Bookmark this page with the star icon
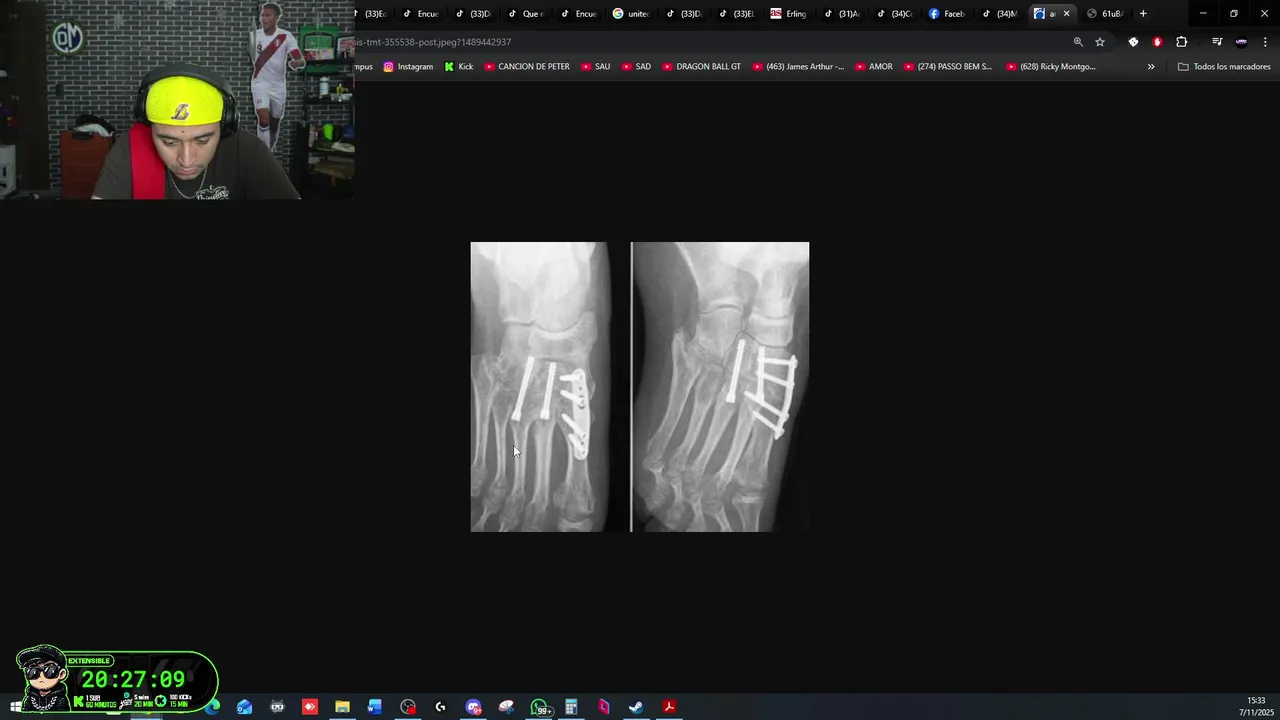The height and width of the screenshot is (720, 1280). click(x=1100, y=42)
